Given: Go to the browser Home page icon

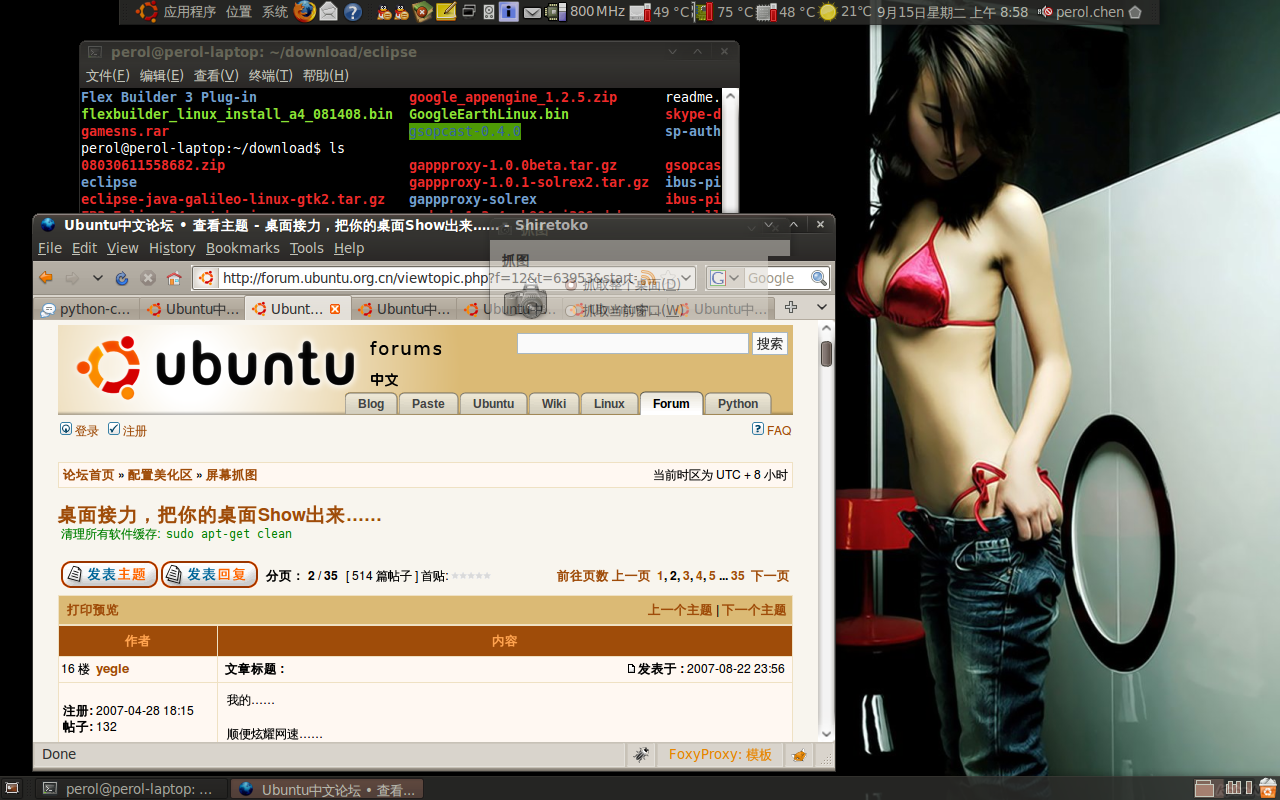Looking at the screenshot, I should tap(174, 278).
